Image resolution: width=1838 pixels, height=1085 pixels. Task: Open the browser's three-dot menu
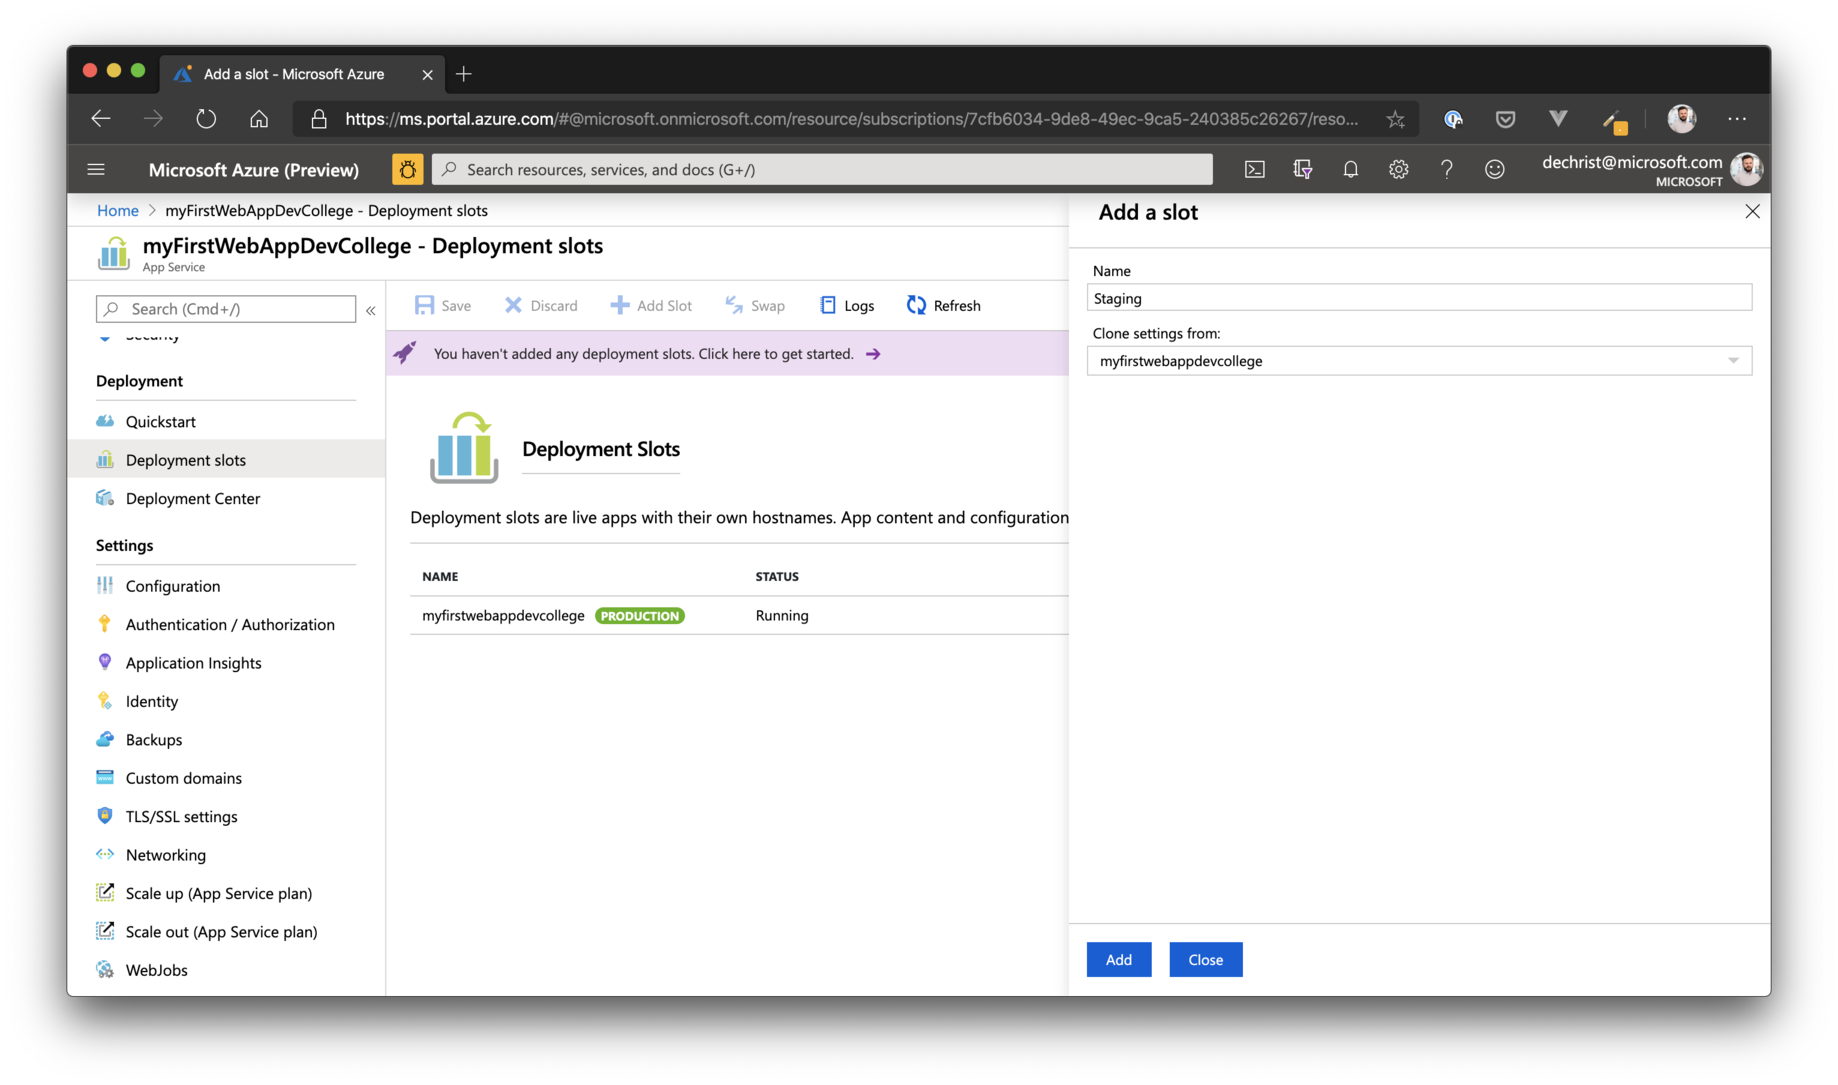(x=1737, y=119)
